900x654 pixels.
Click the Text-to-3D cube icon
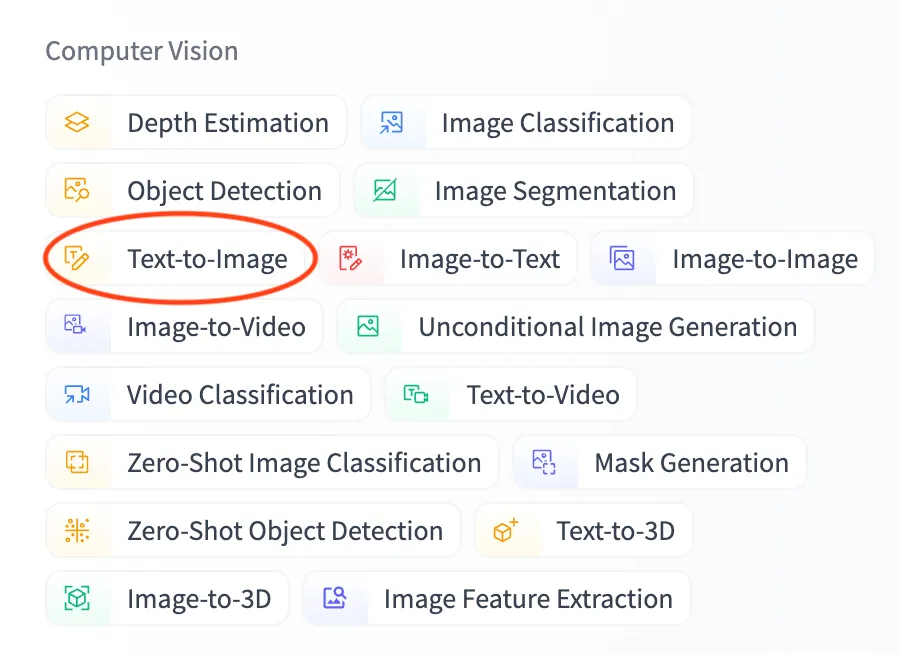click(x=506, y=531)
